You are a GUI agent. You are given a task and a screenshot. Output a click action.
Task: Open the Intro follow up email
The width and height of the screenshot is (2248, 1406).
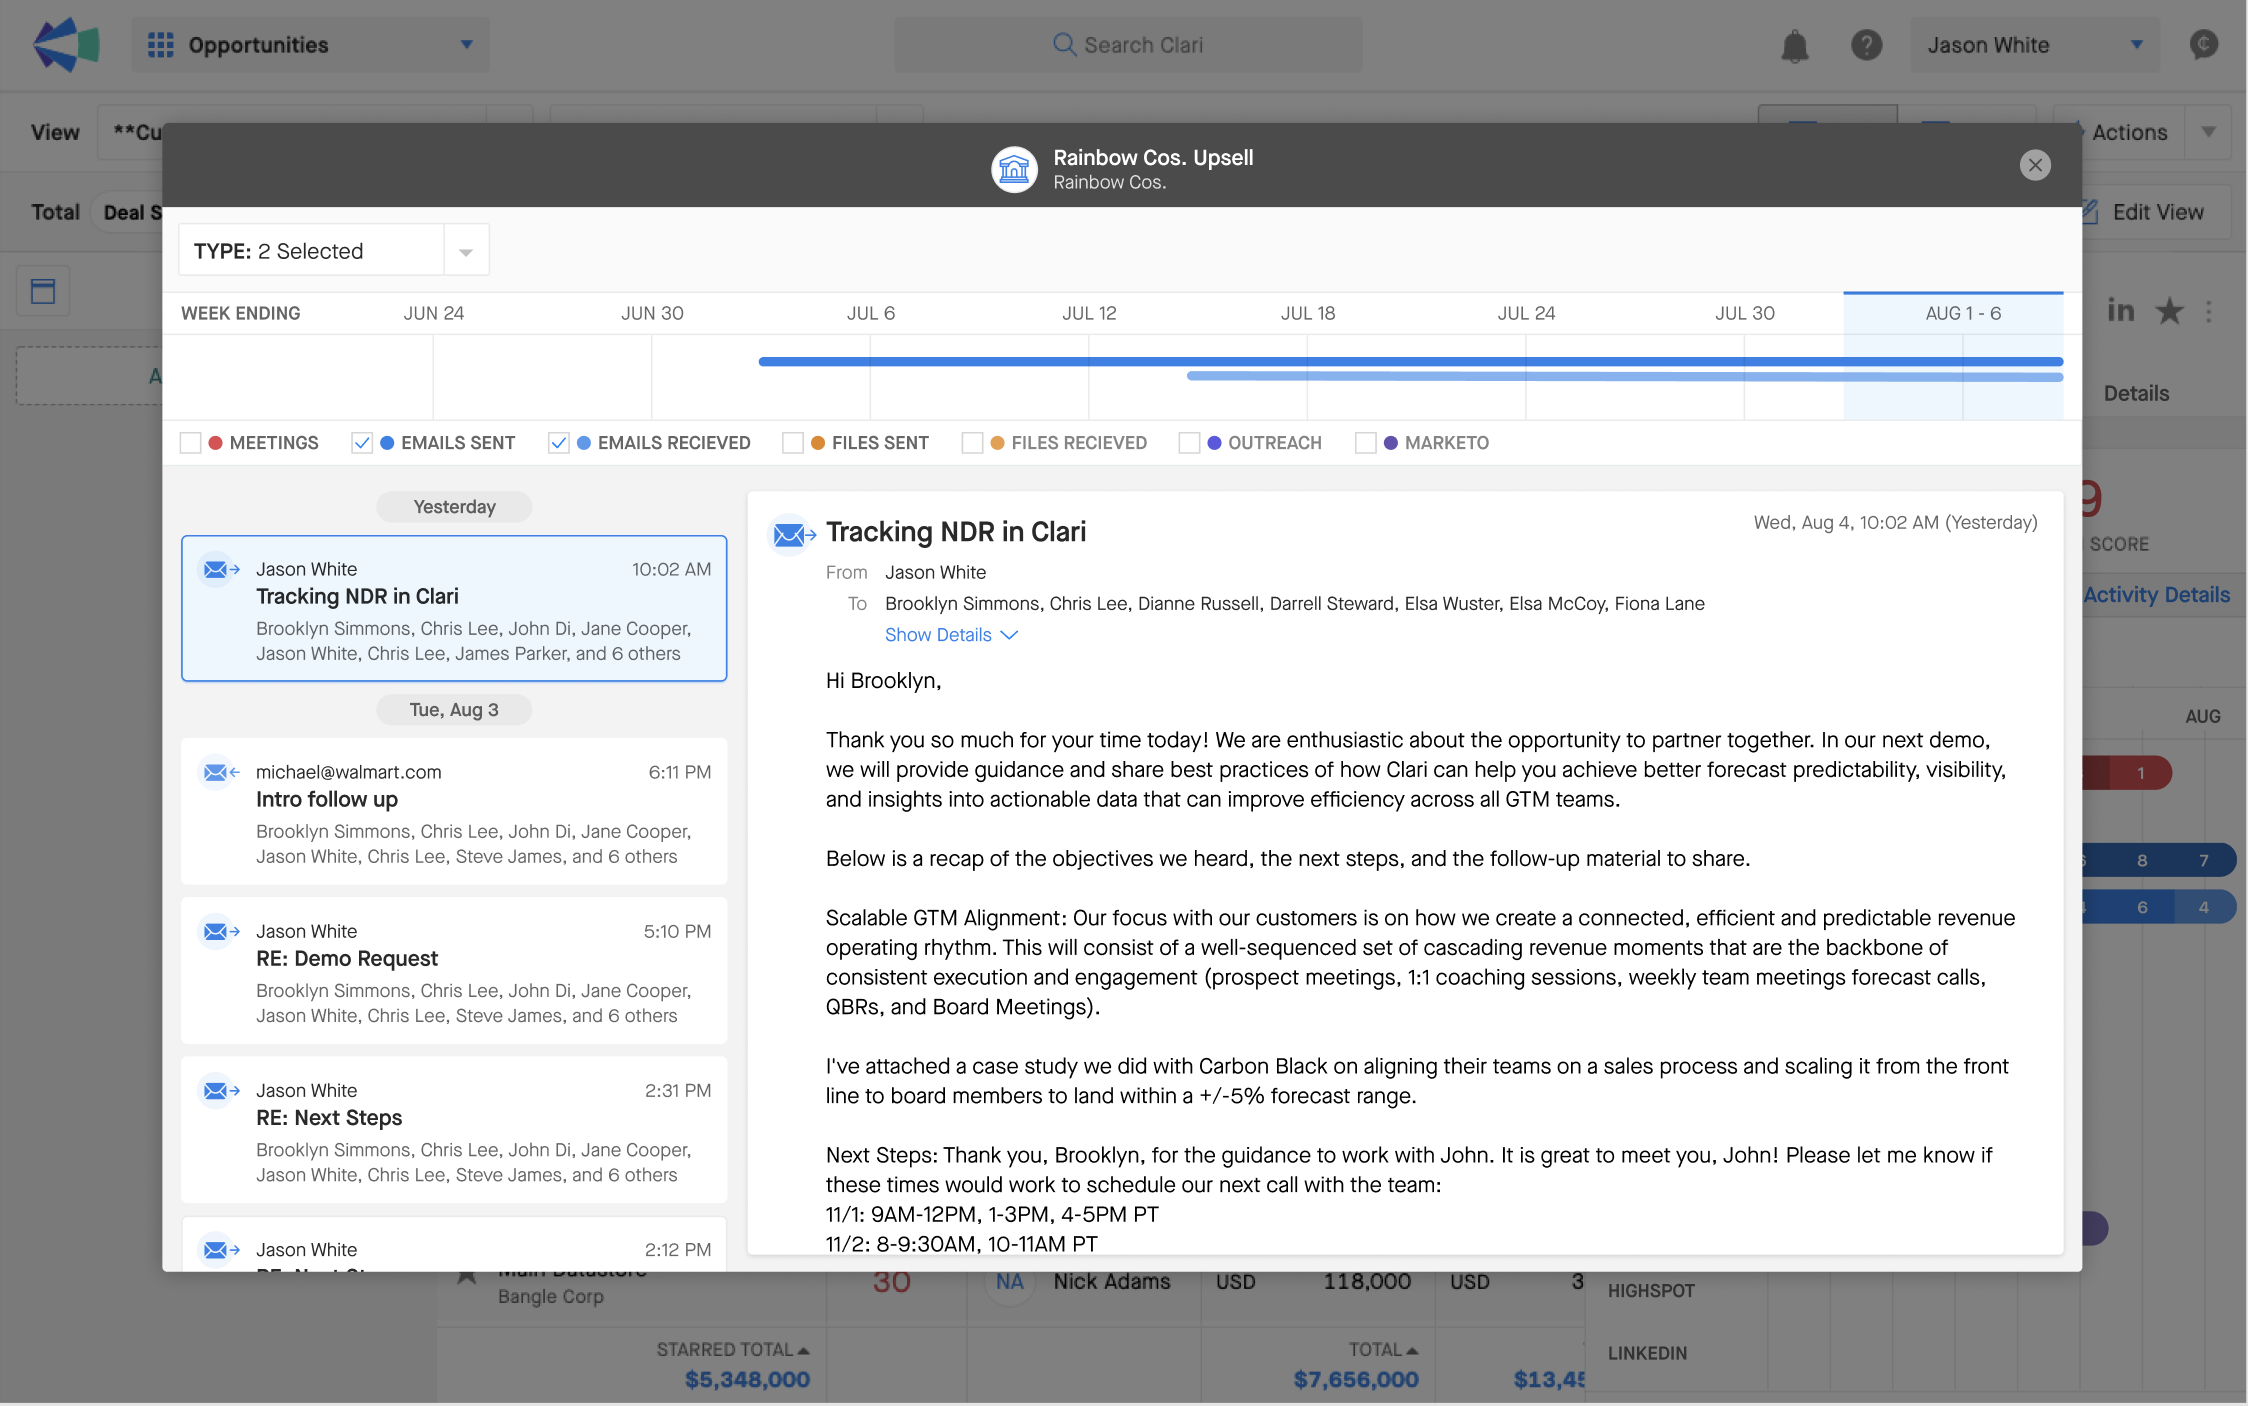454,811
